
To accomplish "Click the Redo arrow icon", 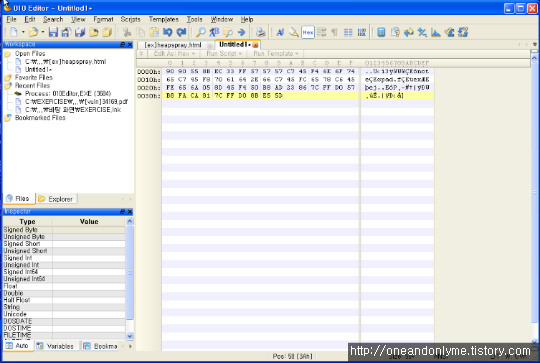I will [181, 32].
